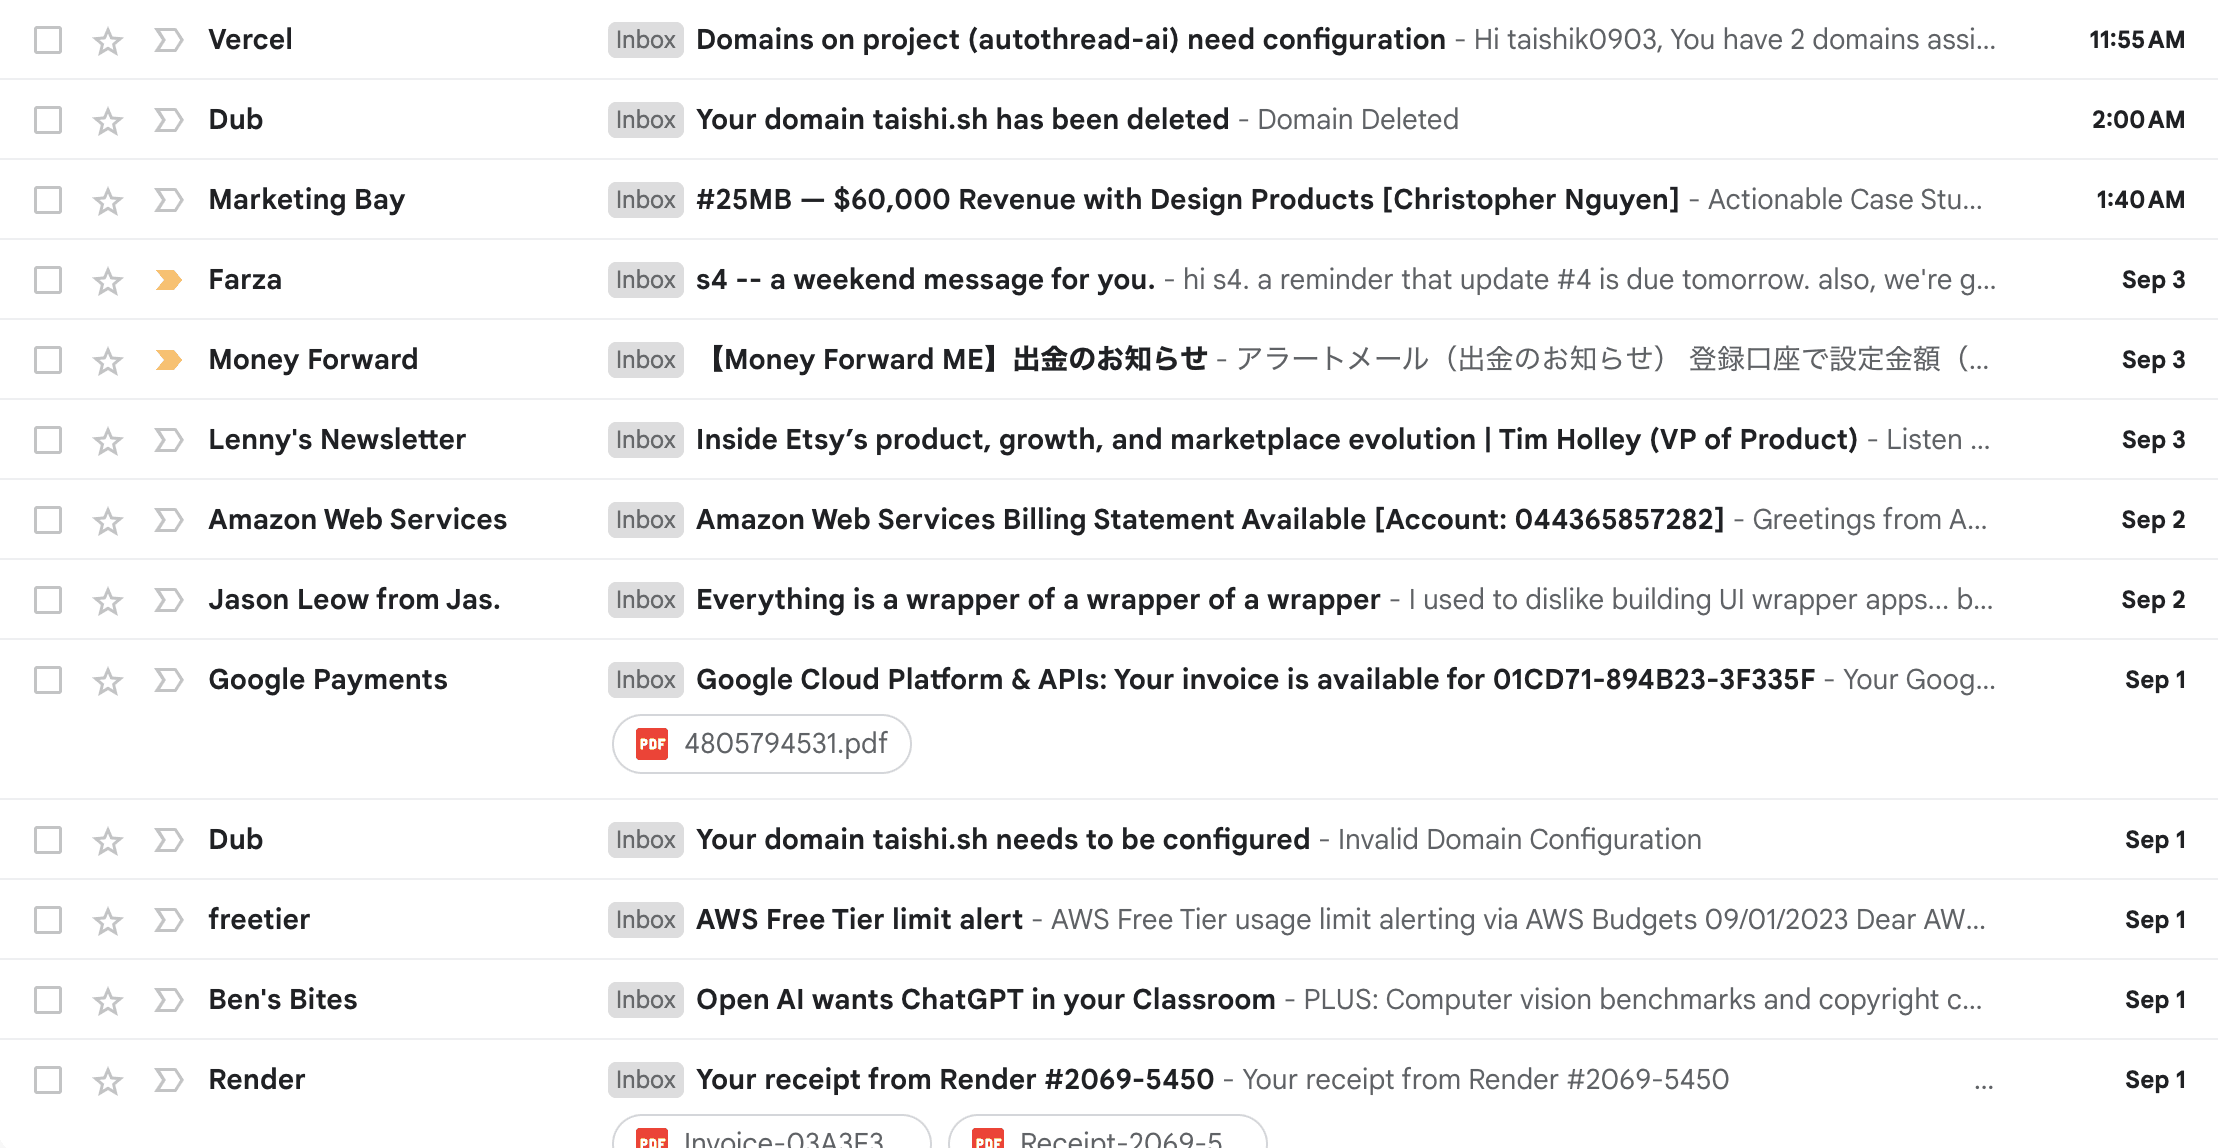Select the Ben's Bites email checkbox
This screenshot has width=2228, height=1148.
coord(48,1000)
